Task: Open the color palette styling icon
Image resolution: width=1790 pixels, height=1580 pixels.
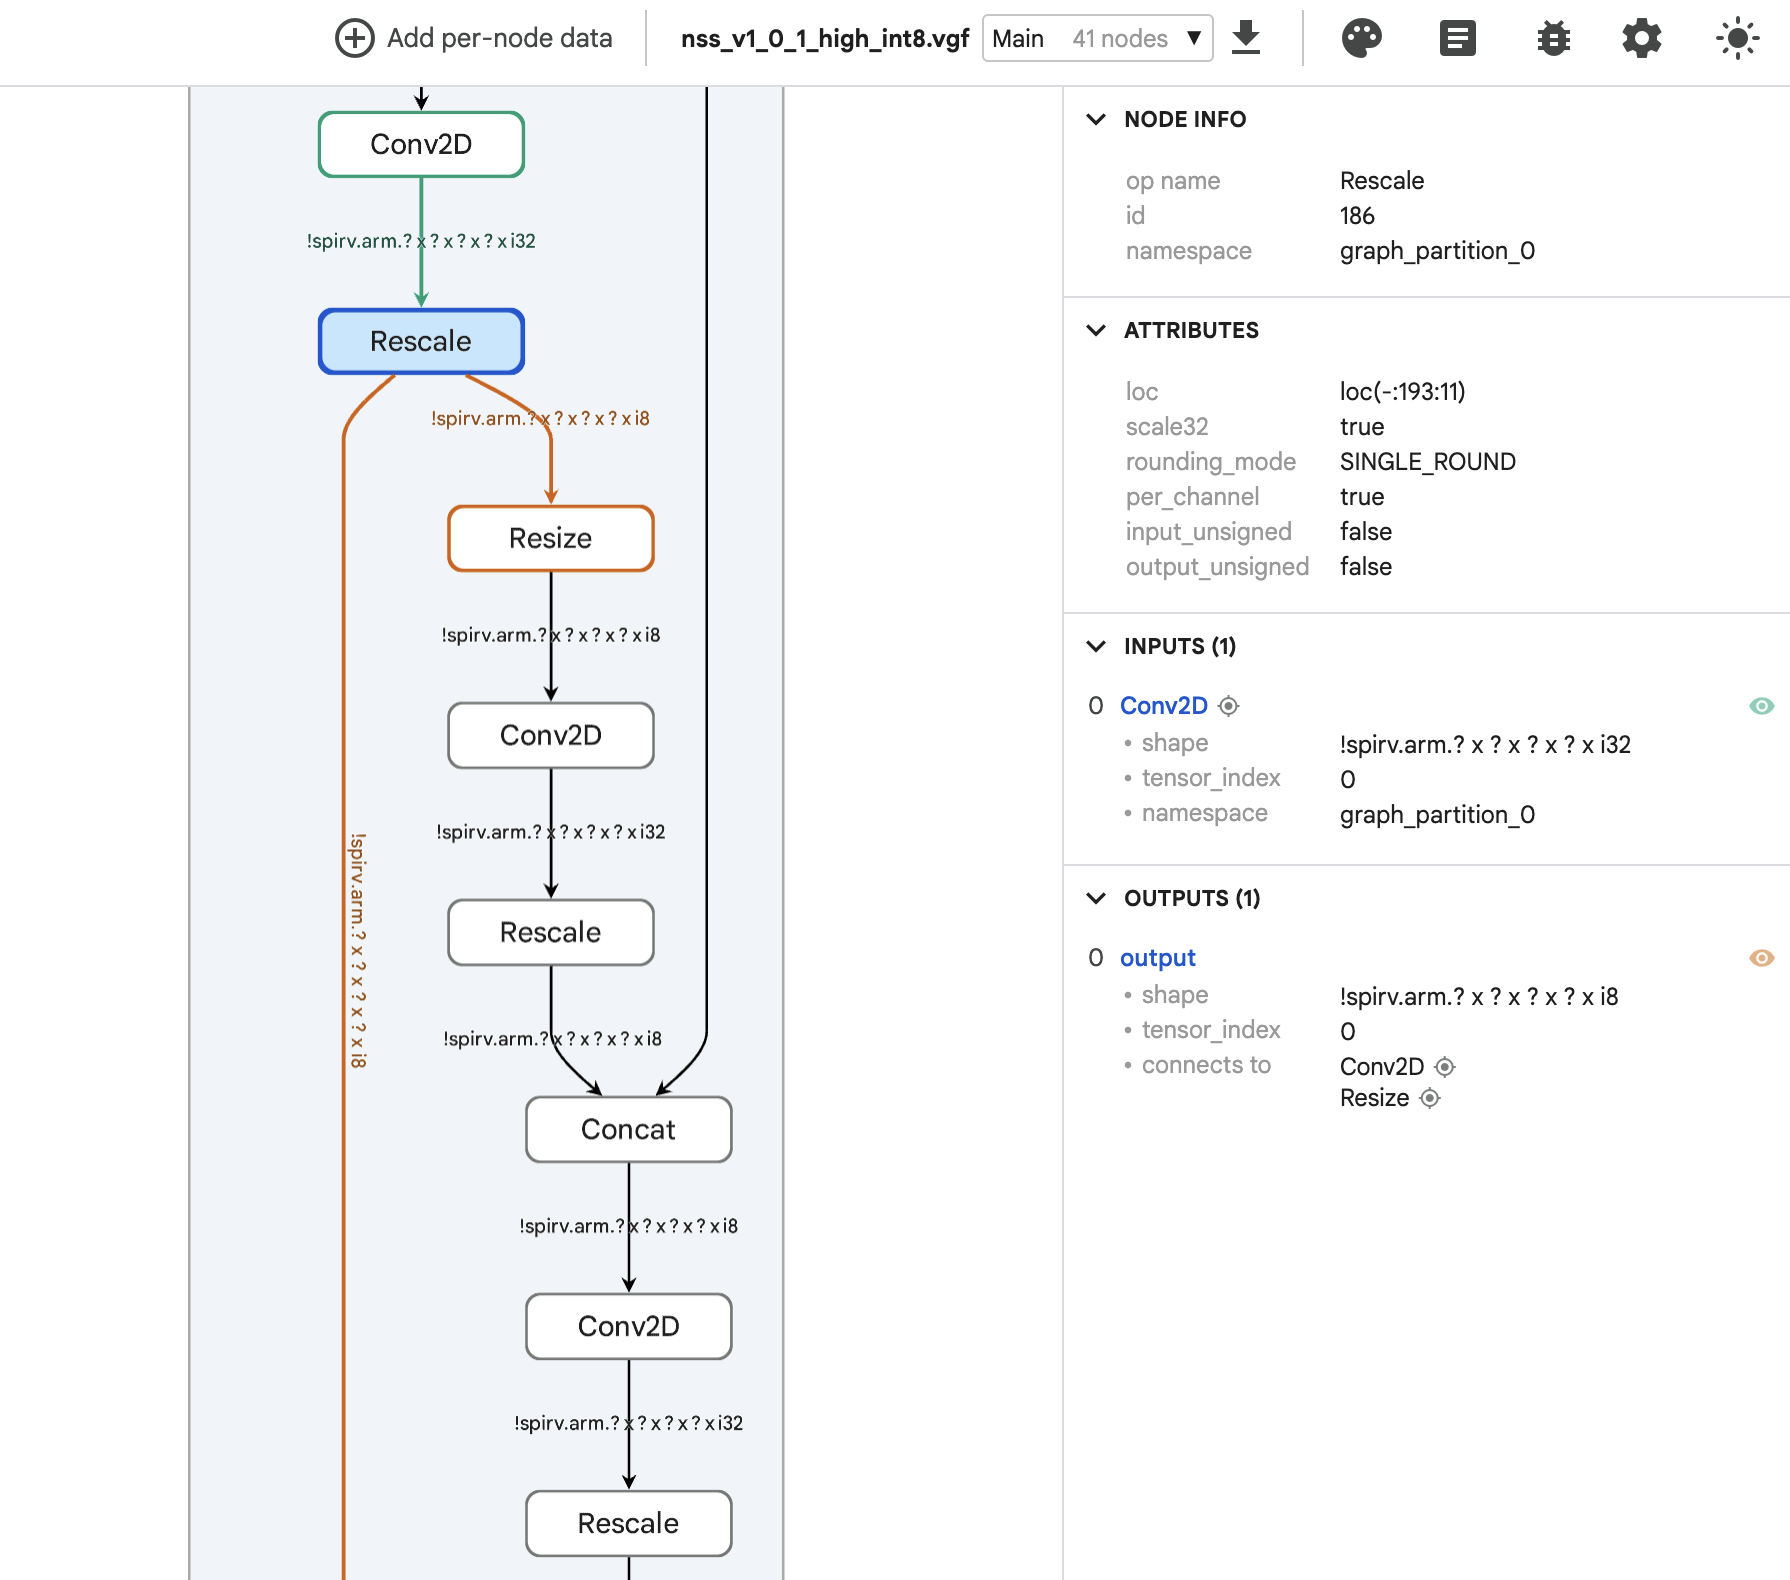Action: pos(1361,39)
